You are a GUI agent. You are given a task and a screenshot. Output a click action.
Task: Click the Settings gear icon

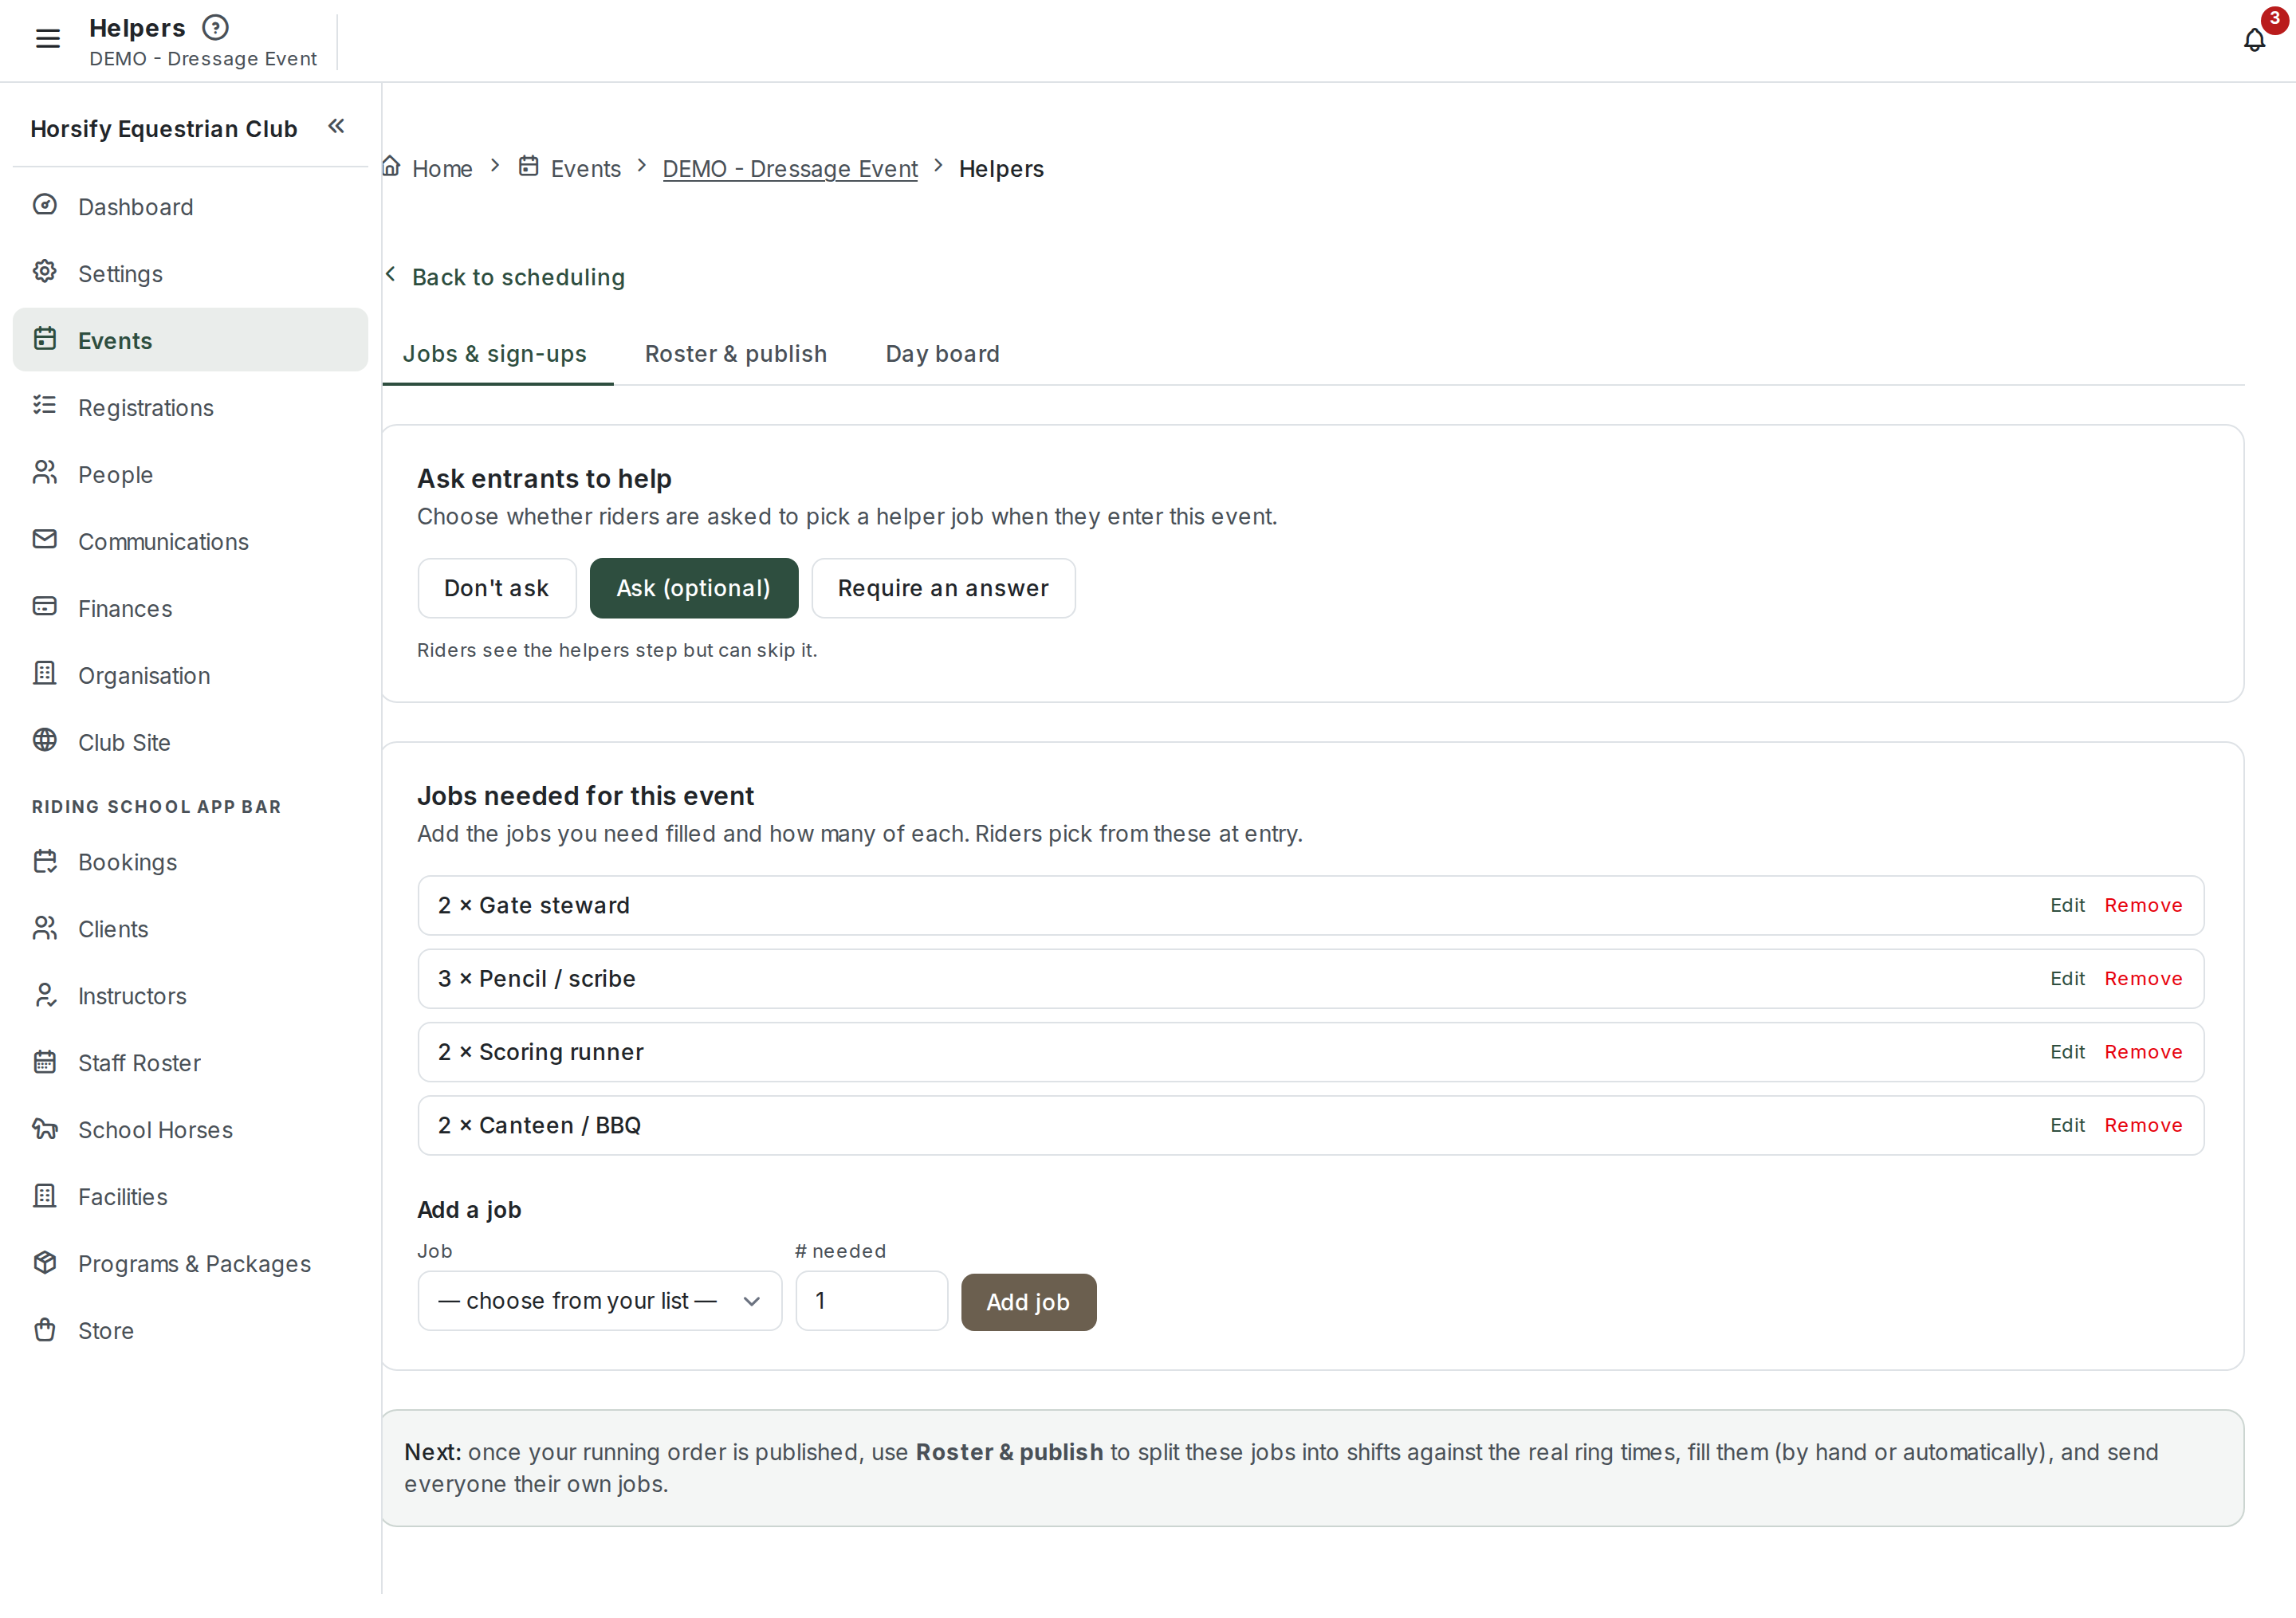45,272
